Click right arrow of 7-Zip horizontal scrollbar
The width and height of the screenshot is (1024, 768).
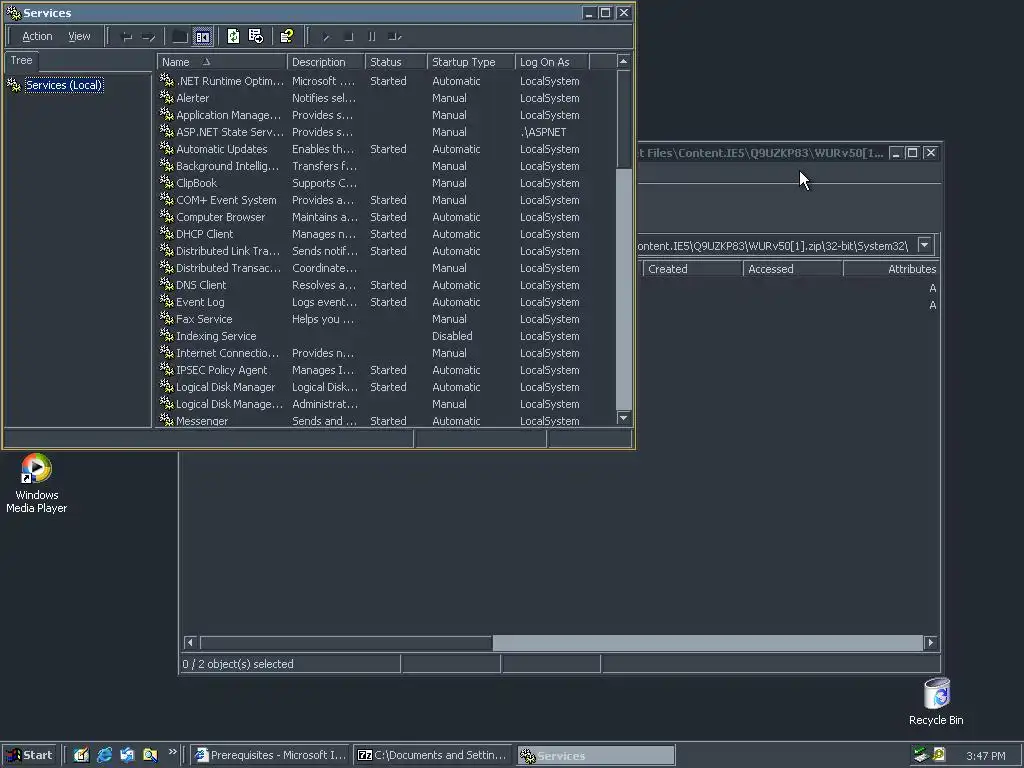931,643
